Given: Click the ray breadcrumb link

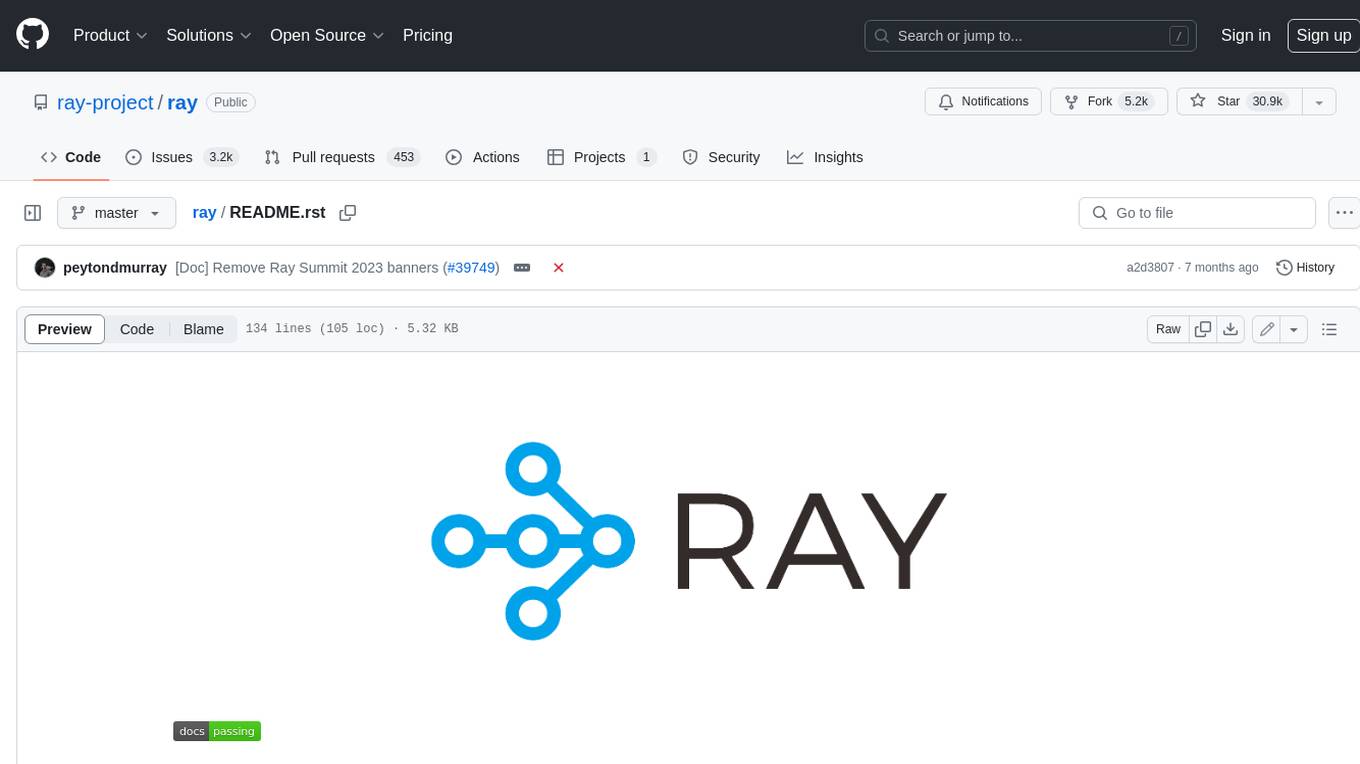Looking at the screenshot, I should coord(204,213).
